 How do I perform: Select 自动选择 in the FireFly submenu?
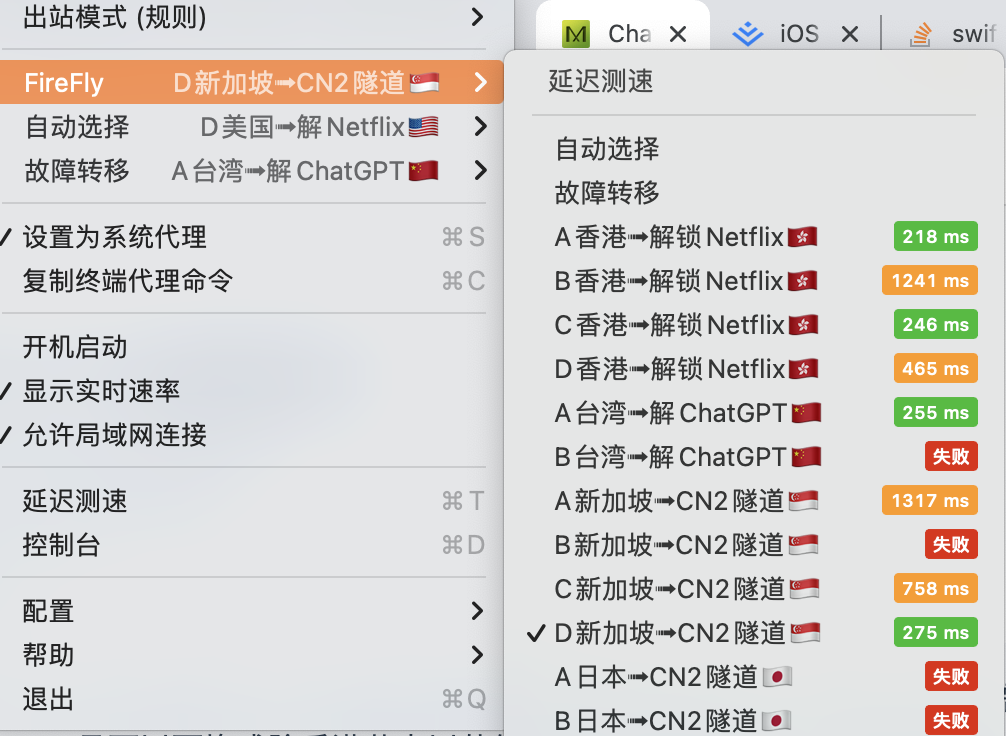pyautogui.click(x=754, y=148)
